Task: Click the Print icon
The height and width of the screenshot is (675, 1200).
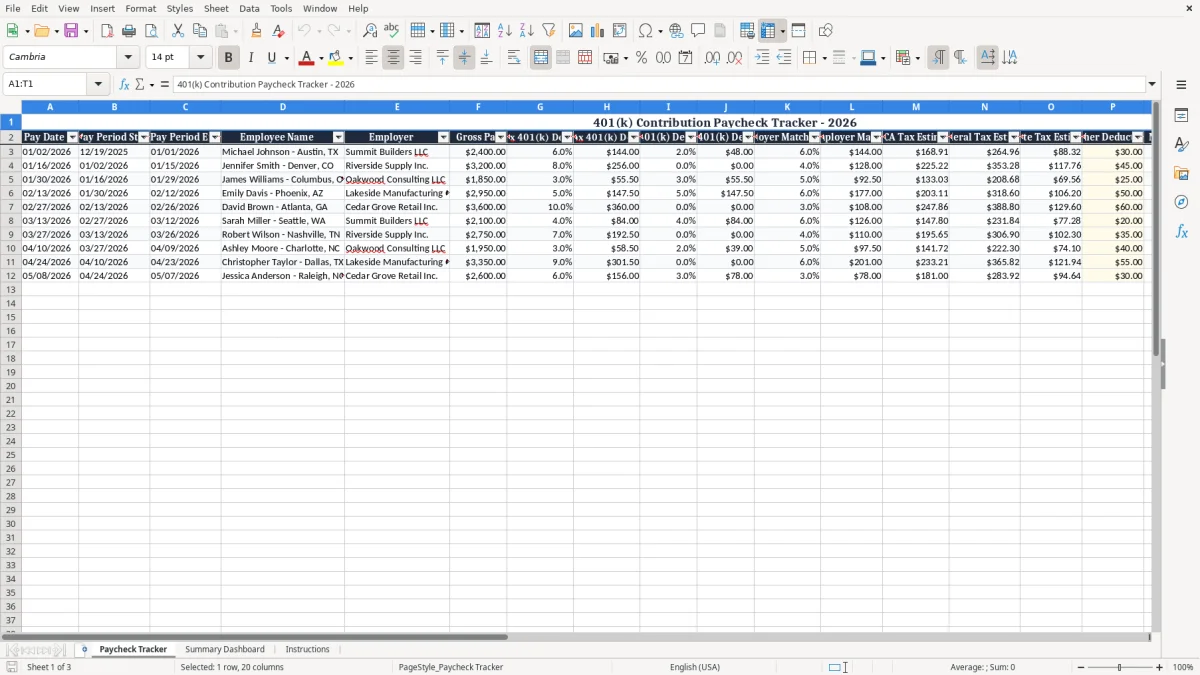Action: coord(129,31)
